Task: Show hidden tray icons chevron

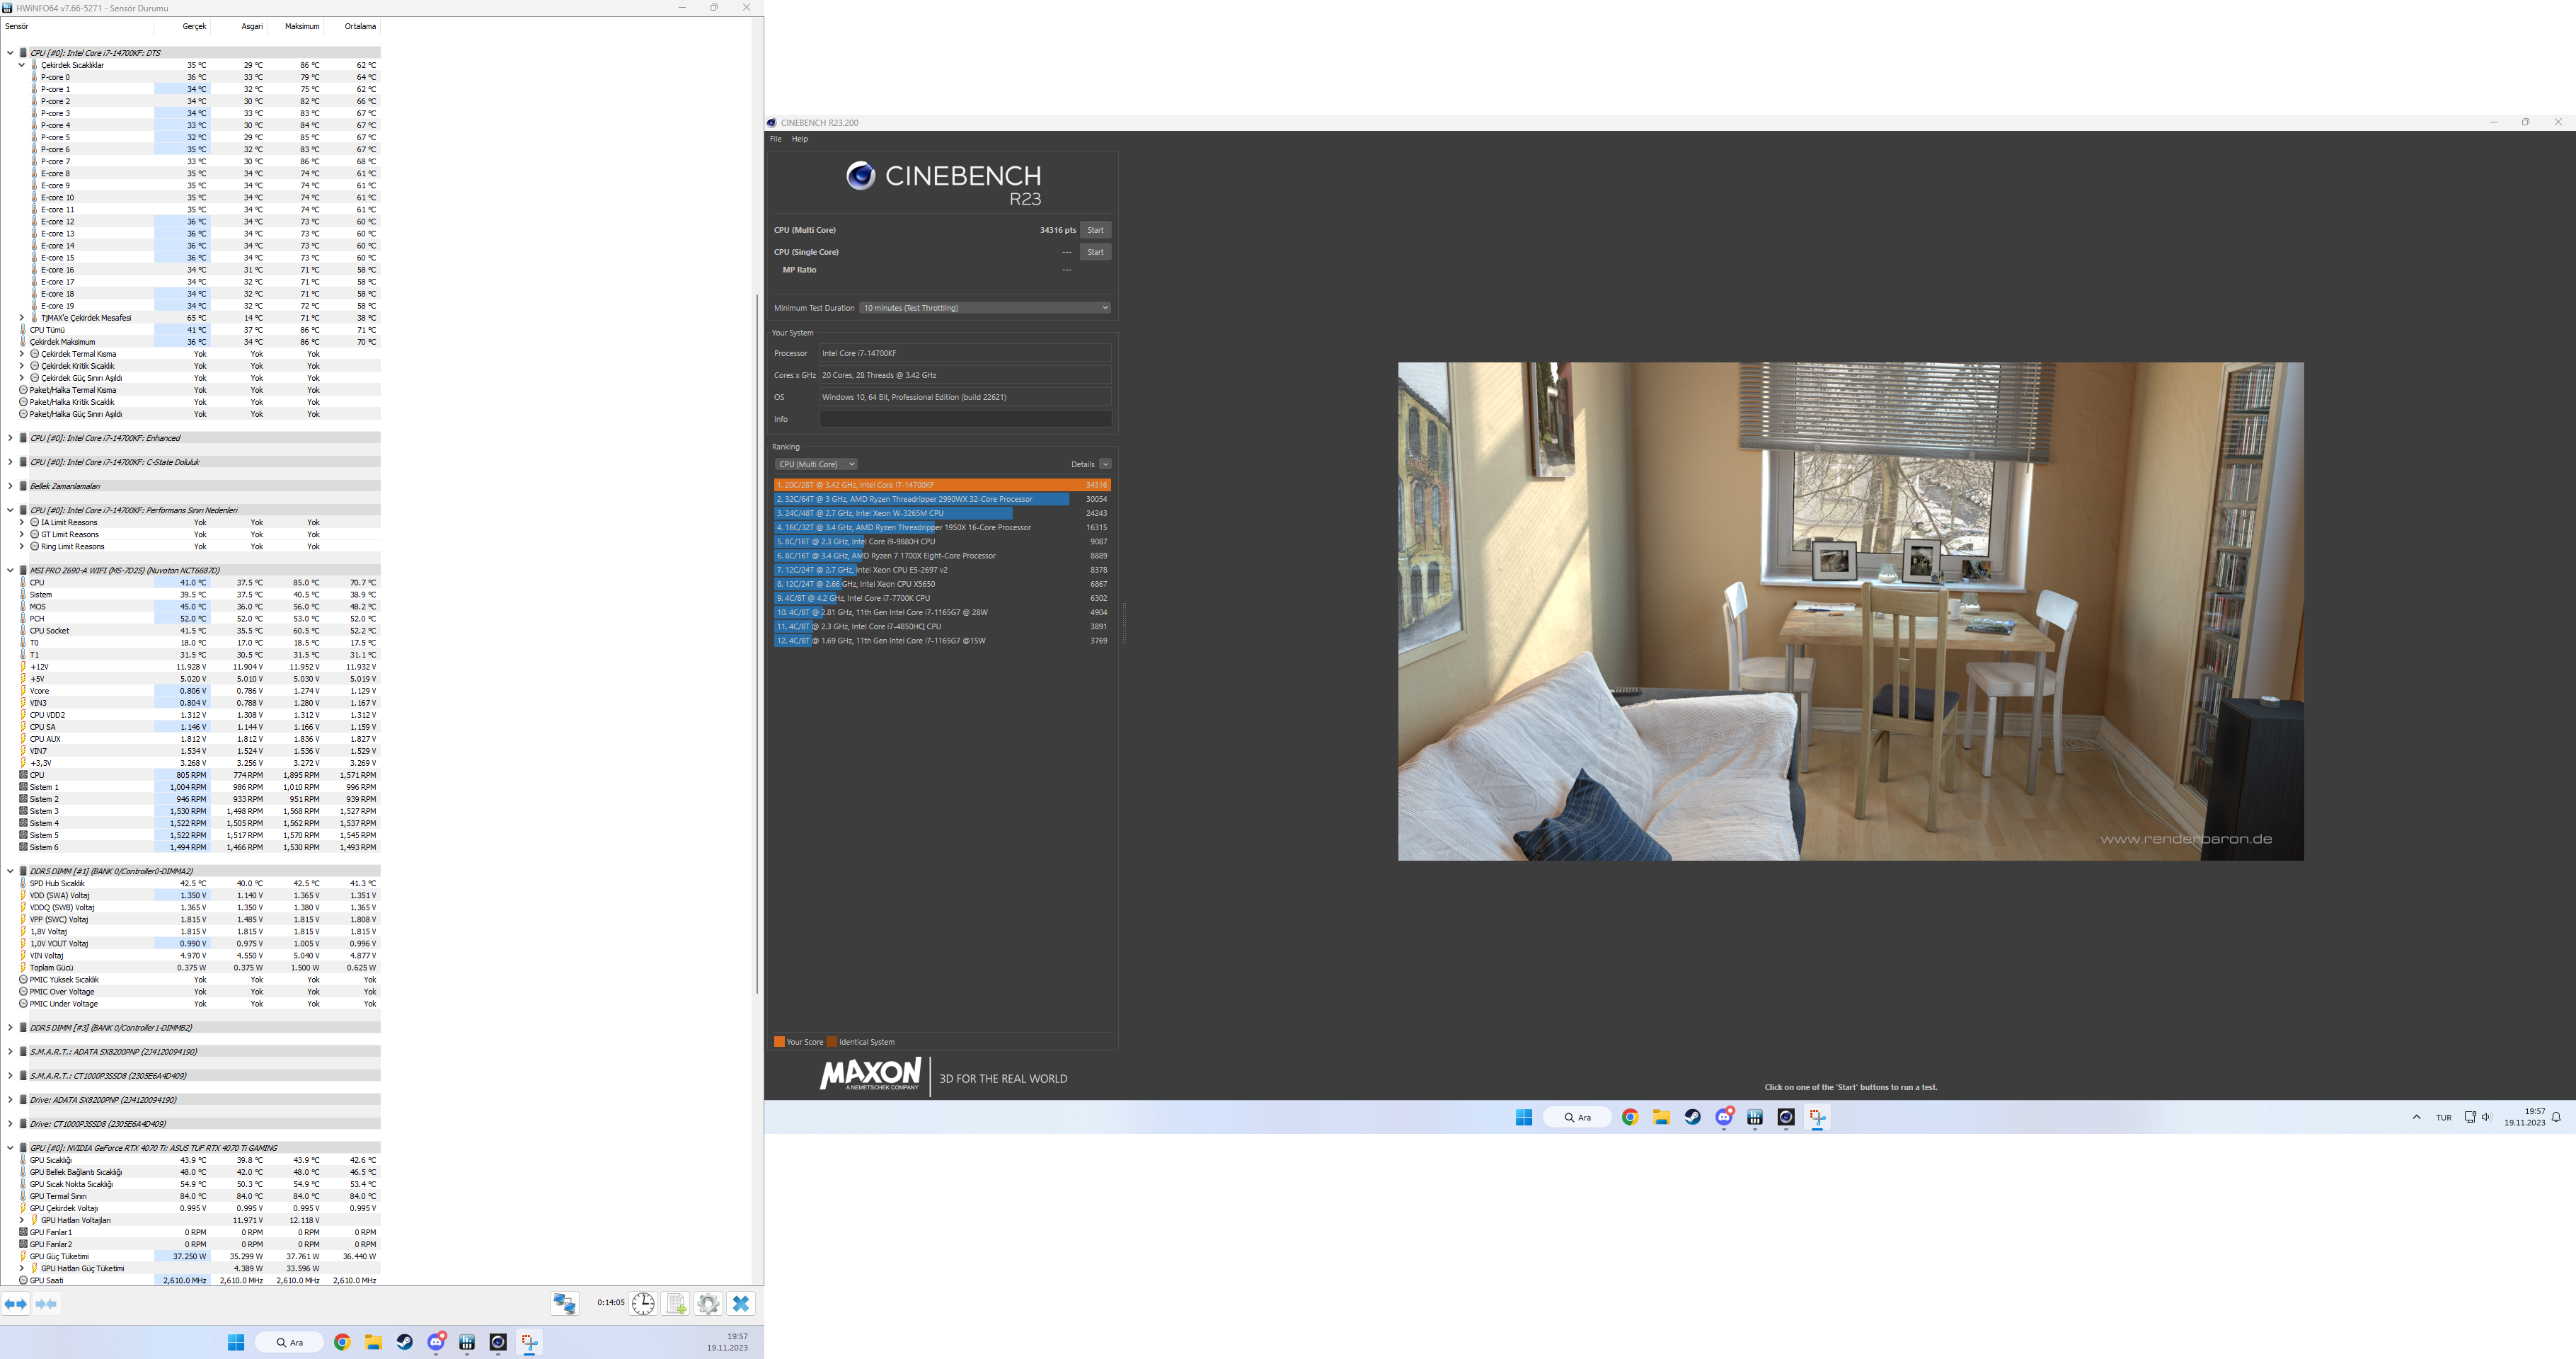Action: click(2416, 1117)
